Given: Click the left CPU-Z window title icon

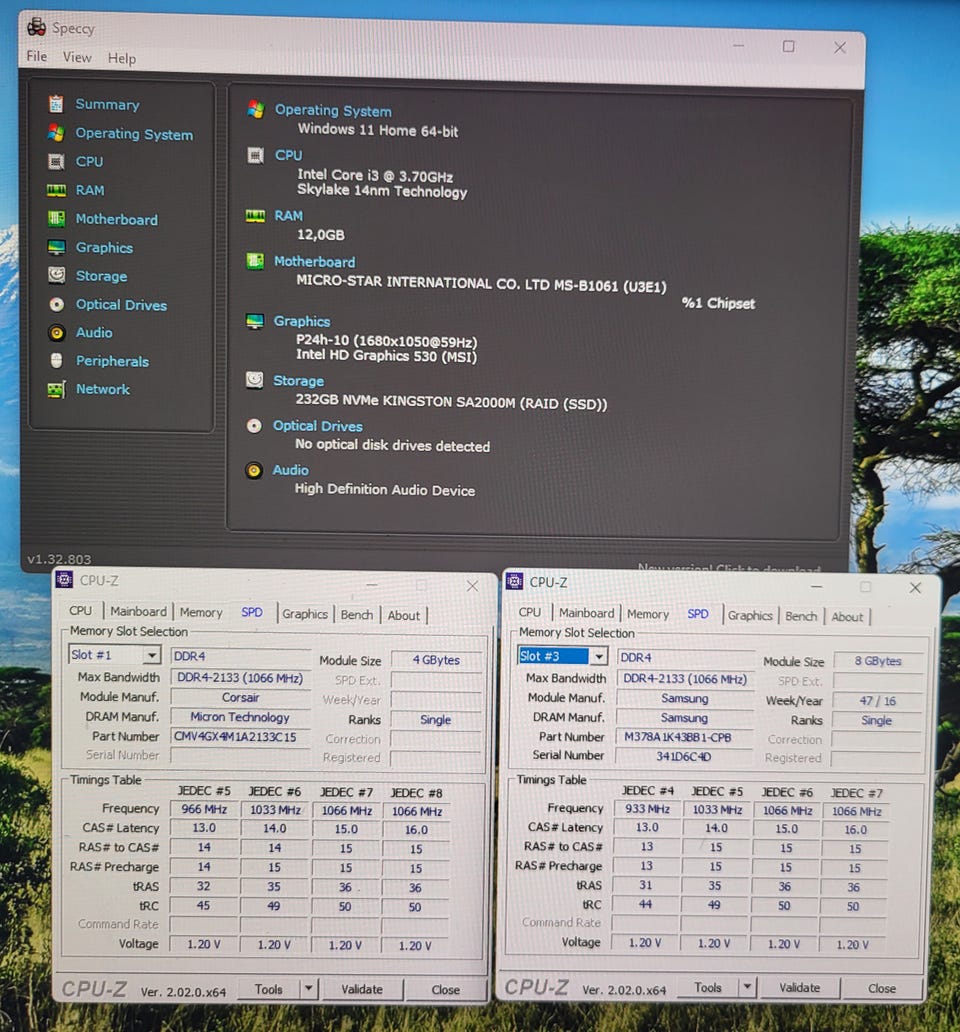Looking at the screenshot, I should pos(64,579).
